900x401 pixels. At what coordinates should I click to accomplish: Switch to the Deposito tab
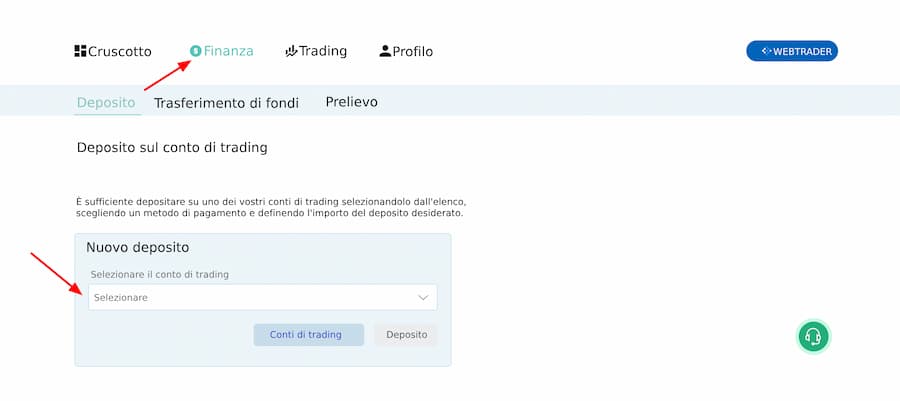point(106,103)
